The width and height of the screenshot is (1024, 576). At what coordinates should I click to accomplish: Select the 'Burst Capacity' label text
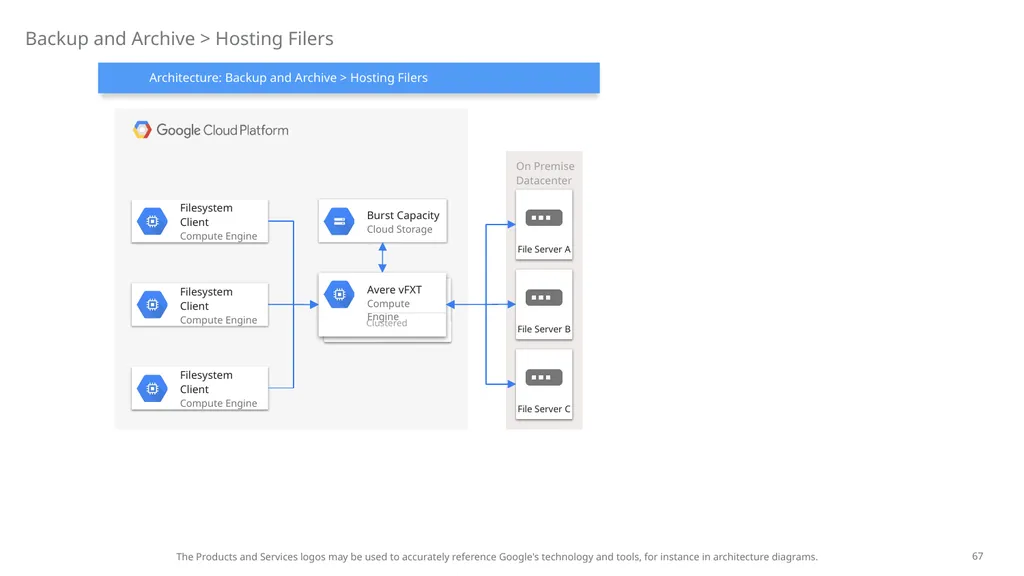(403, 215)
